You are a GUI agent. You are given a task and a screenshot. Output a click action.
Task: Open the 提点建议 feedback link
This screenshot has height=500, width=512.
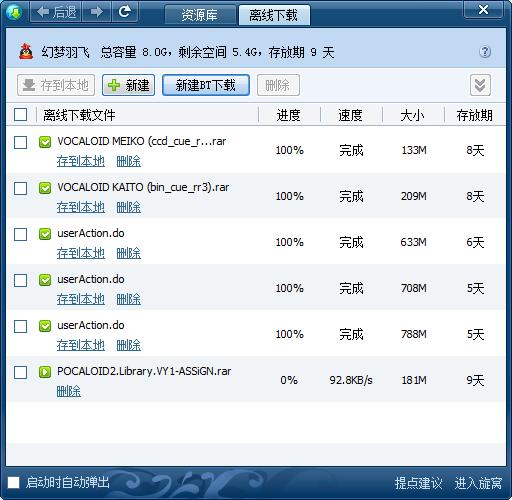[x=418, y=483]
